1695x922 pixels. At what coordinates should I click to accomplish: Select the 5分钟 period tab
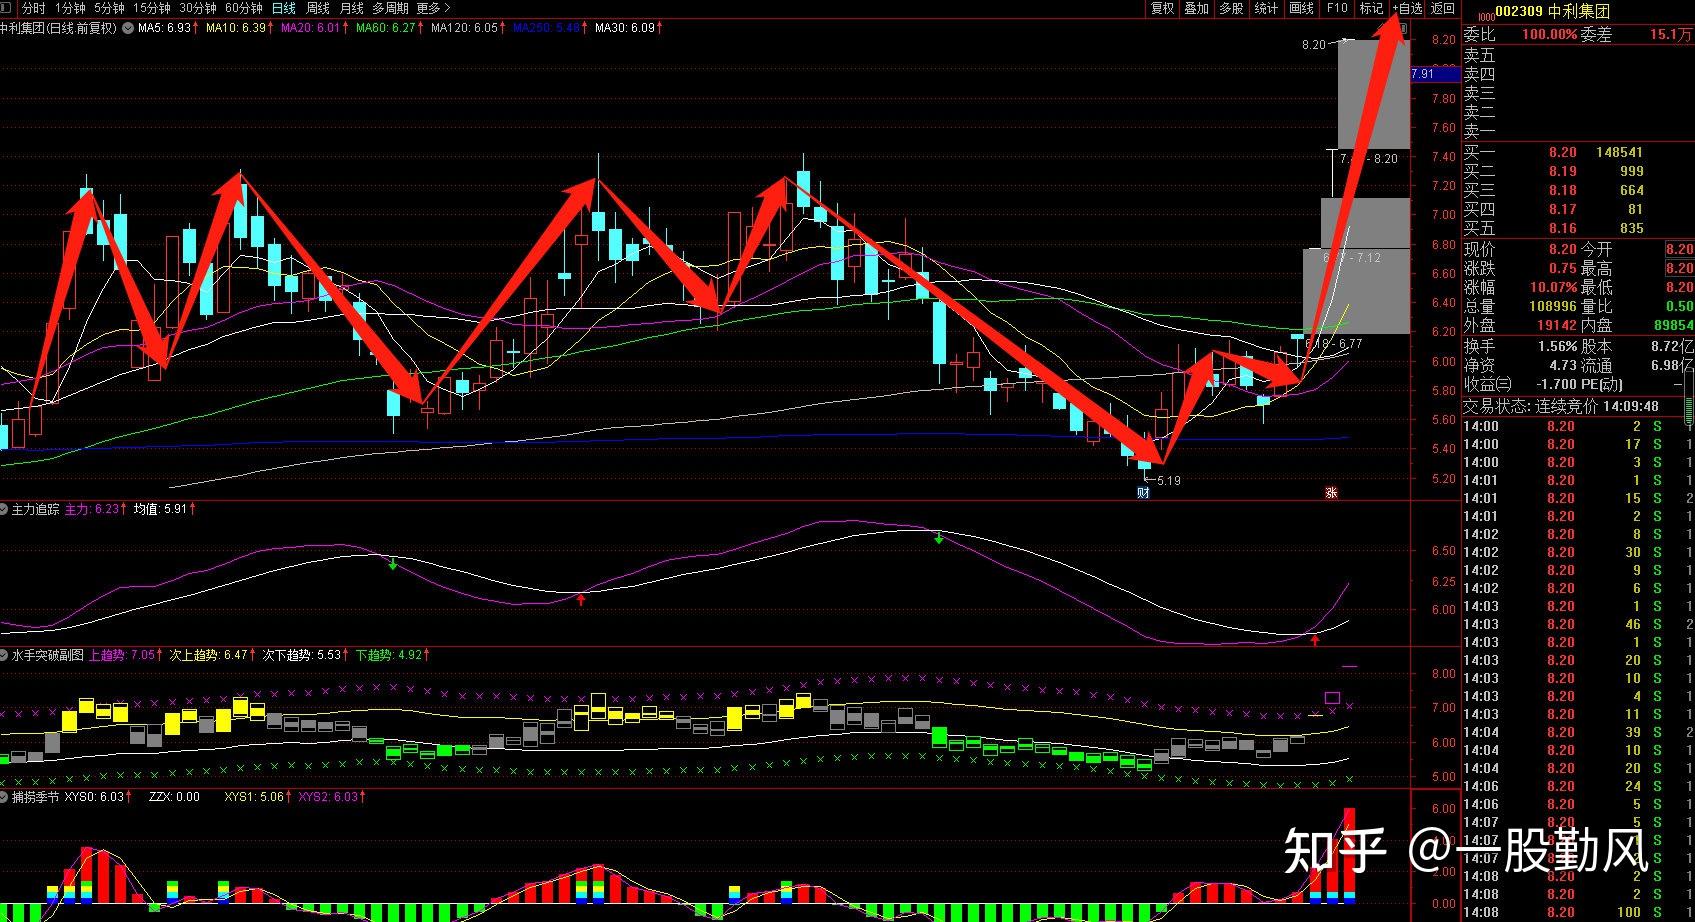(x=109, y=8)
